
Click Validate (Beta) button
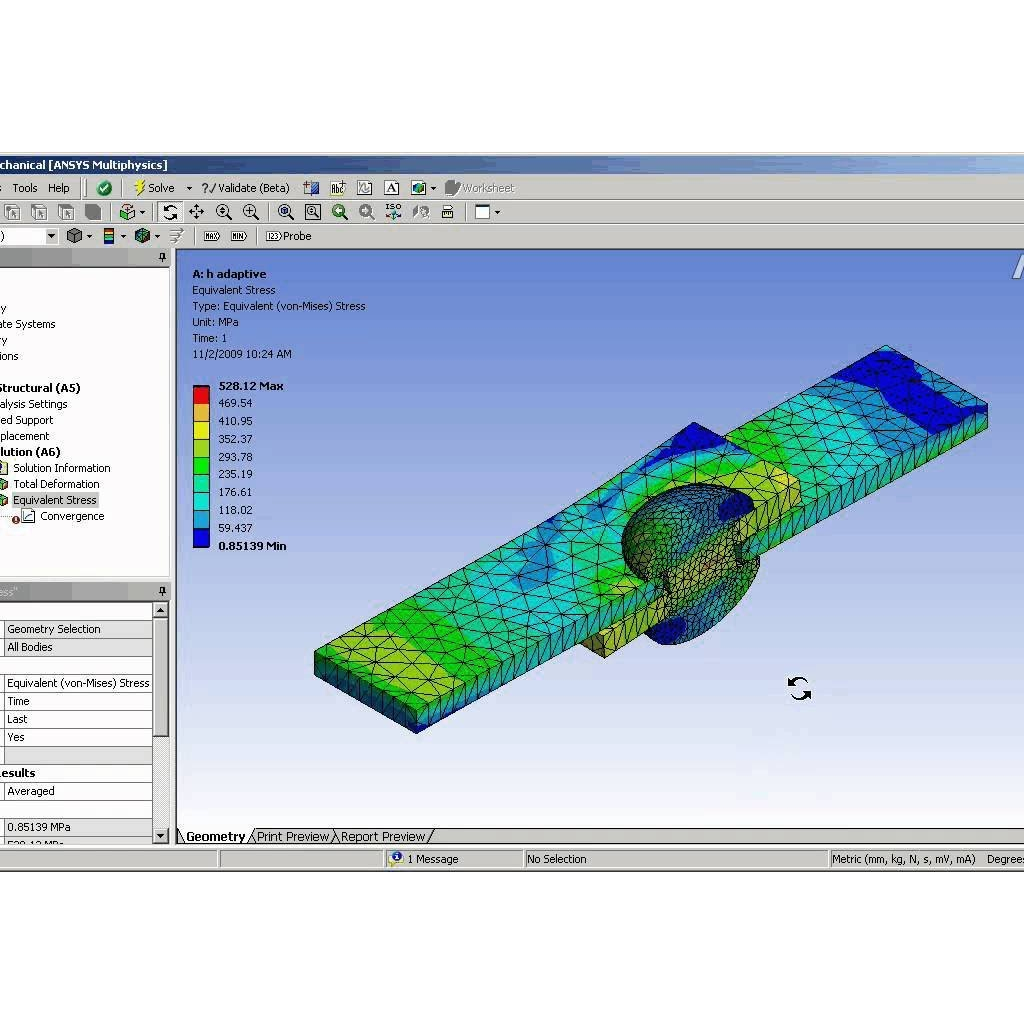tap(246, 188)
